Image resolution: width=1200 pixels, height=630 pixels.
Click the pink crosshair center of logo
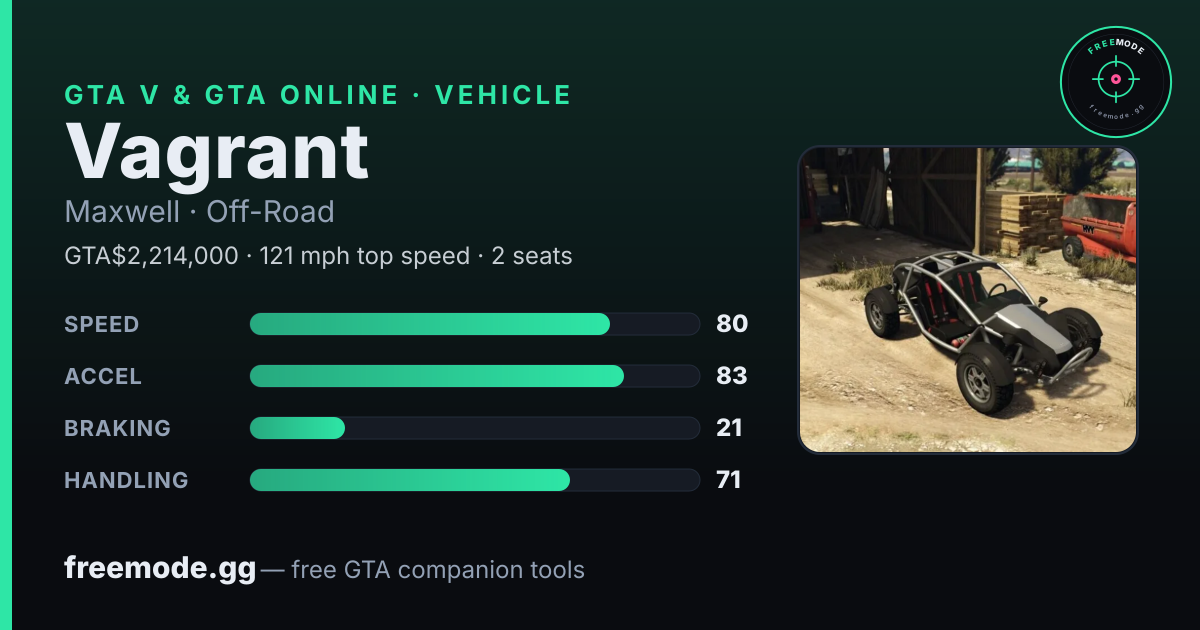[x=1115, y=79]
